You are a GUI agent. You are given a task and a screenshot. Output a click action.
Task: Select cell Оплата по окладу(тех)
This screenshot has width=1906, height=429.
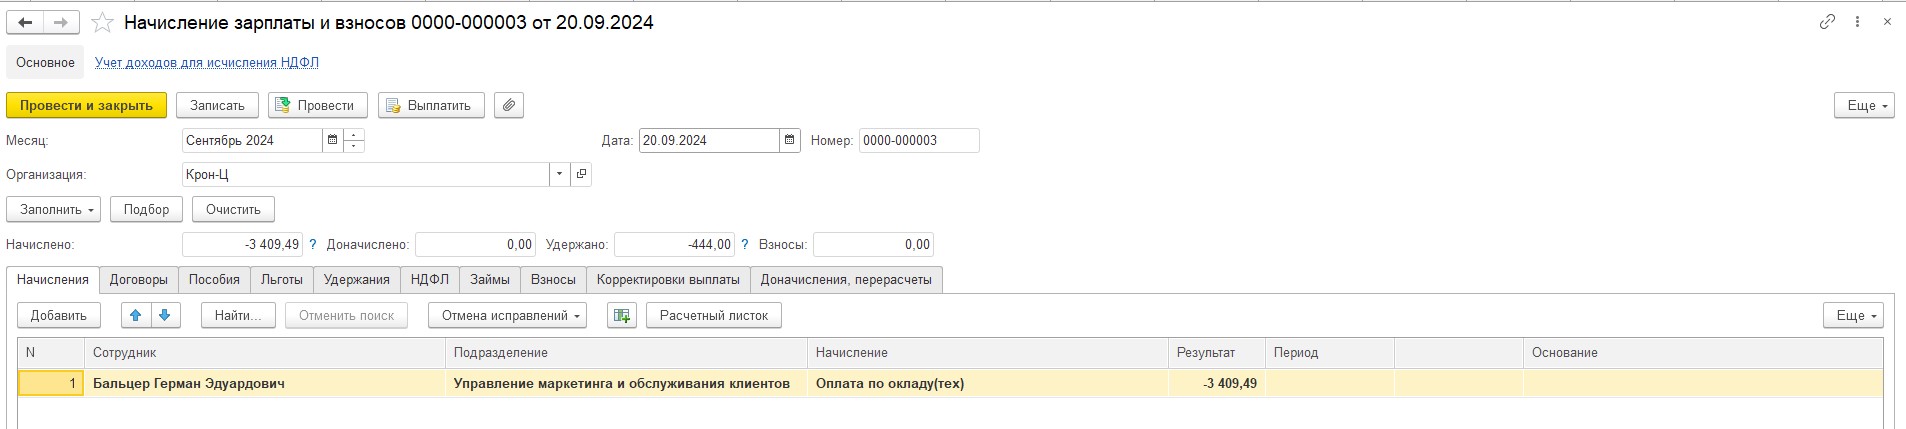(x=987, y=383)
